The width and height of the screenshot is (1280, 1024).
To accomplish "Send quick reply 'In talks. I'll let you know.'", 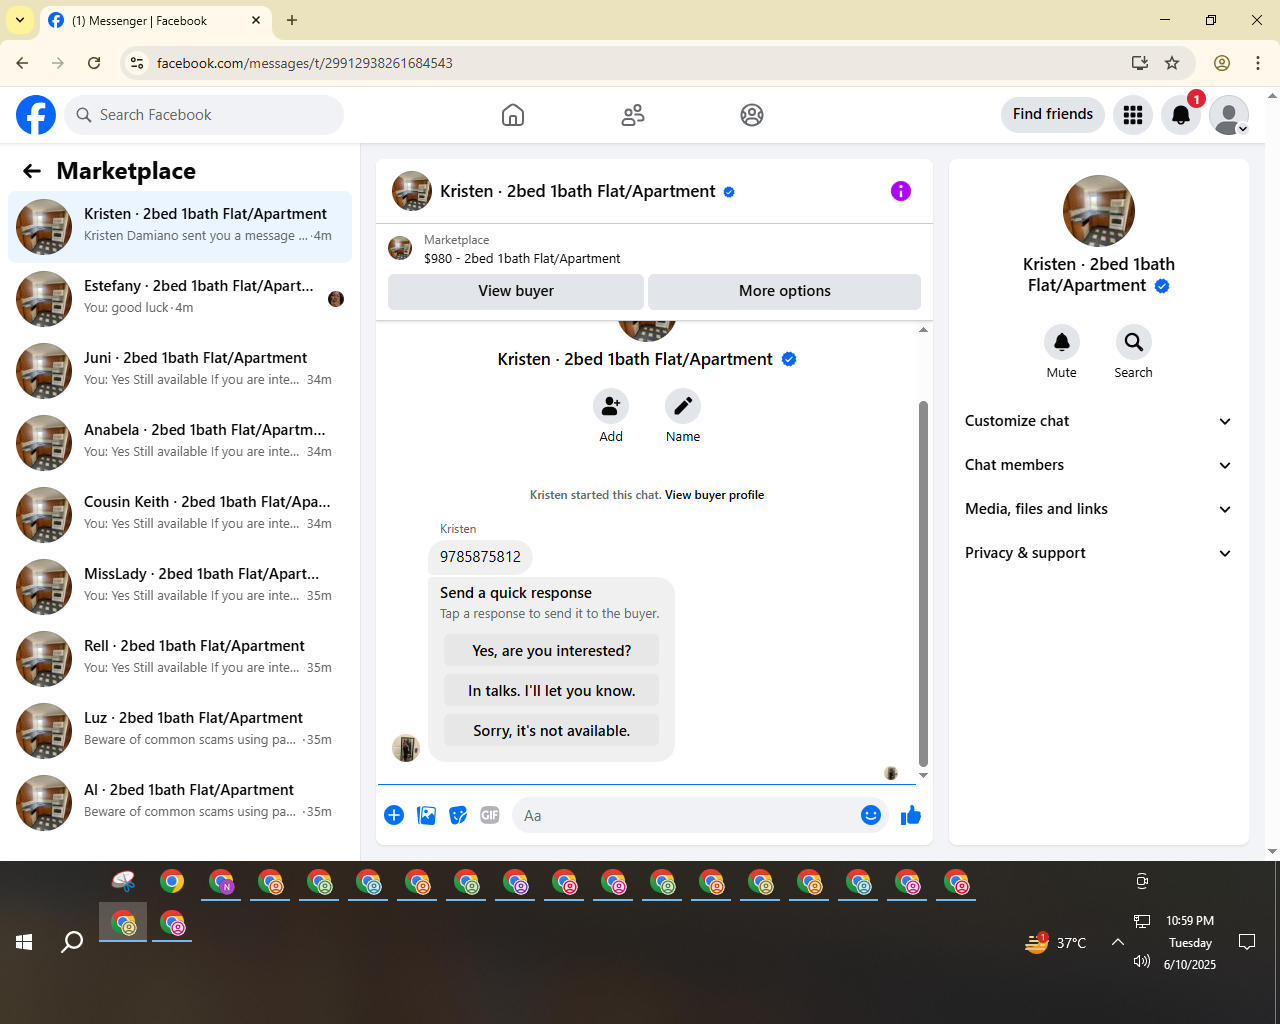I will click(x=552, y=691).
